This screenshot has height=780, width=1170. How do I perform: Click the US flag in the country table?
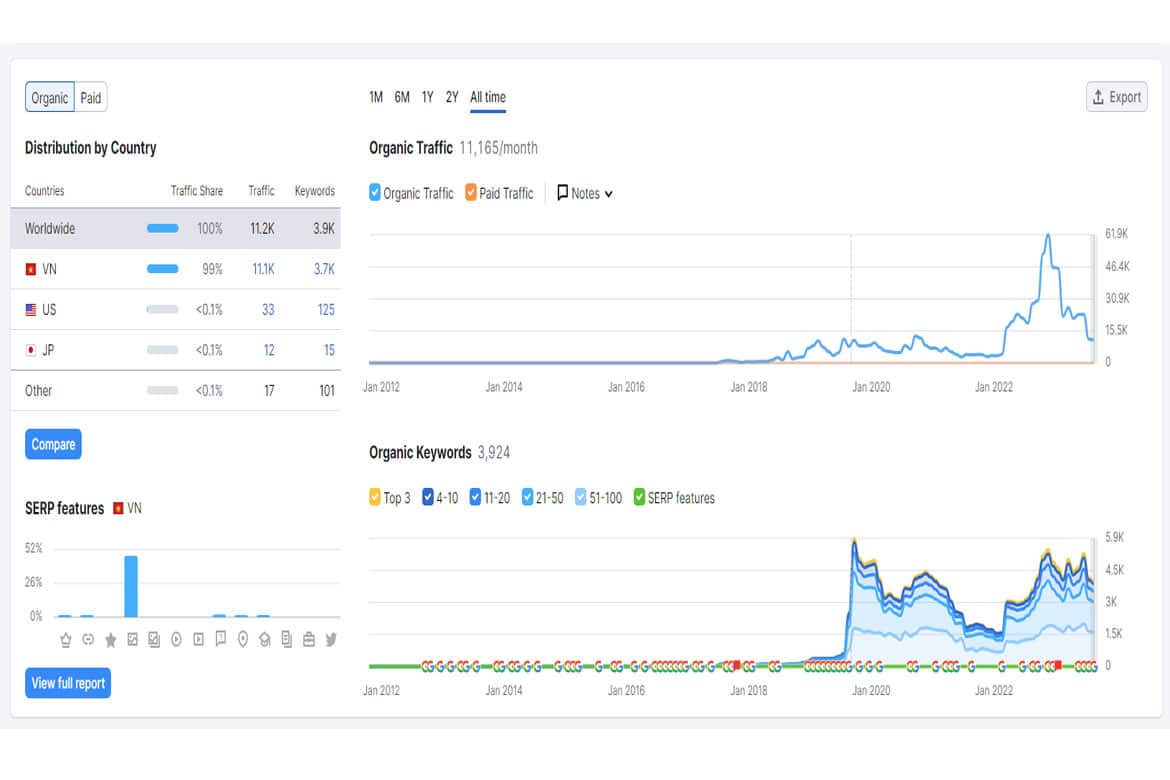[31, 310]
